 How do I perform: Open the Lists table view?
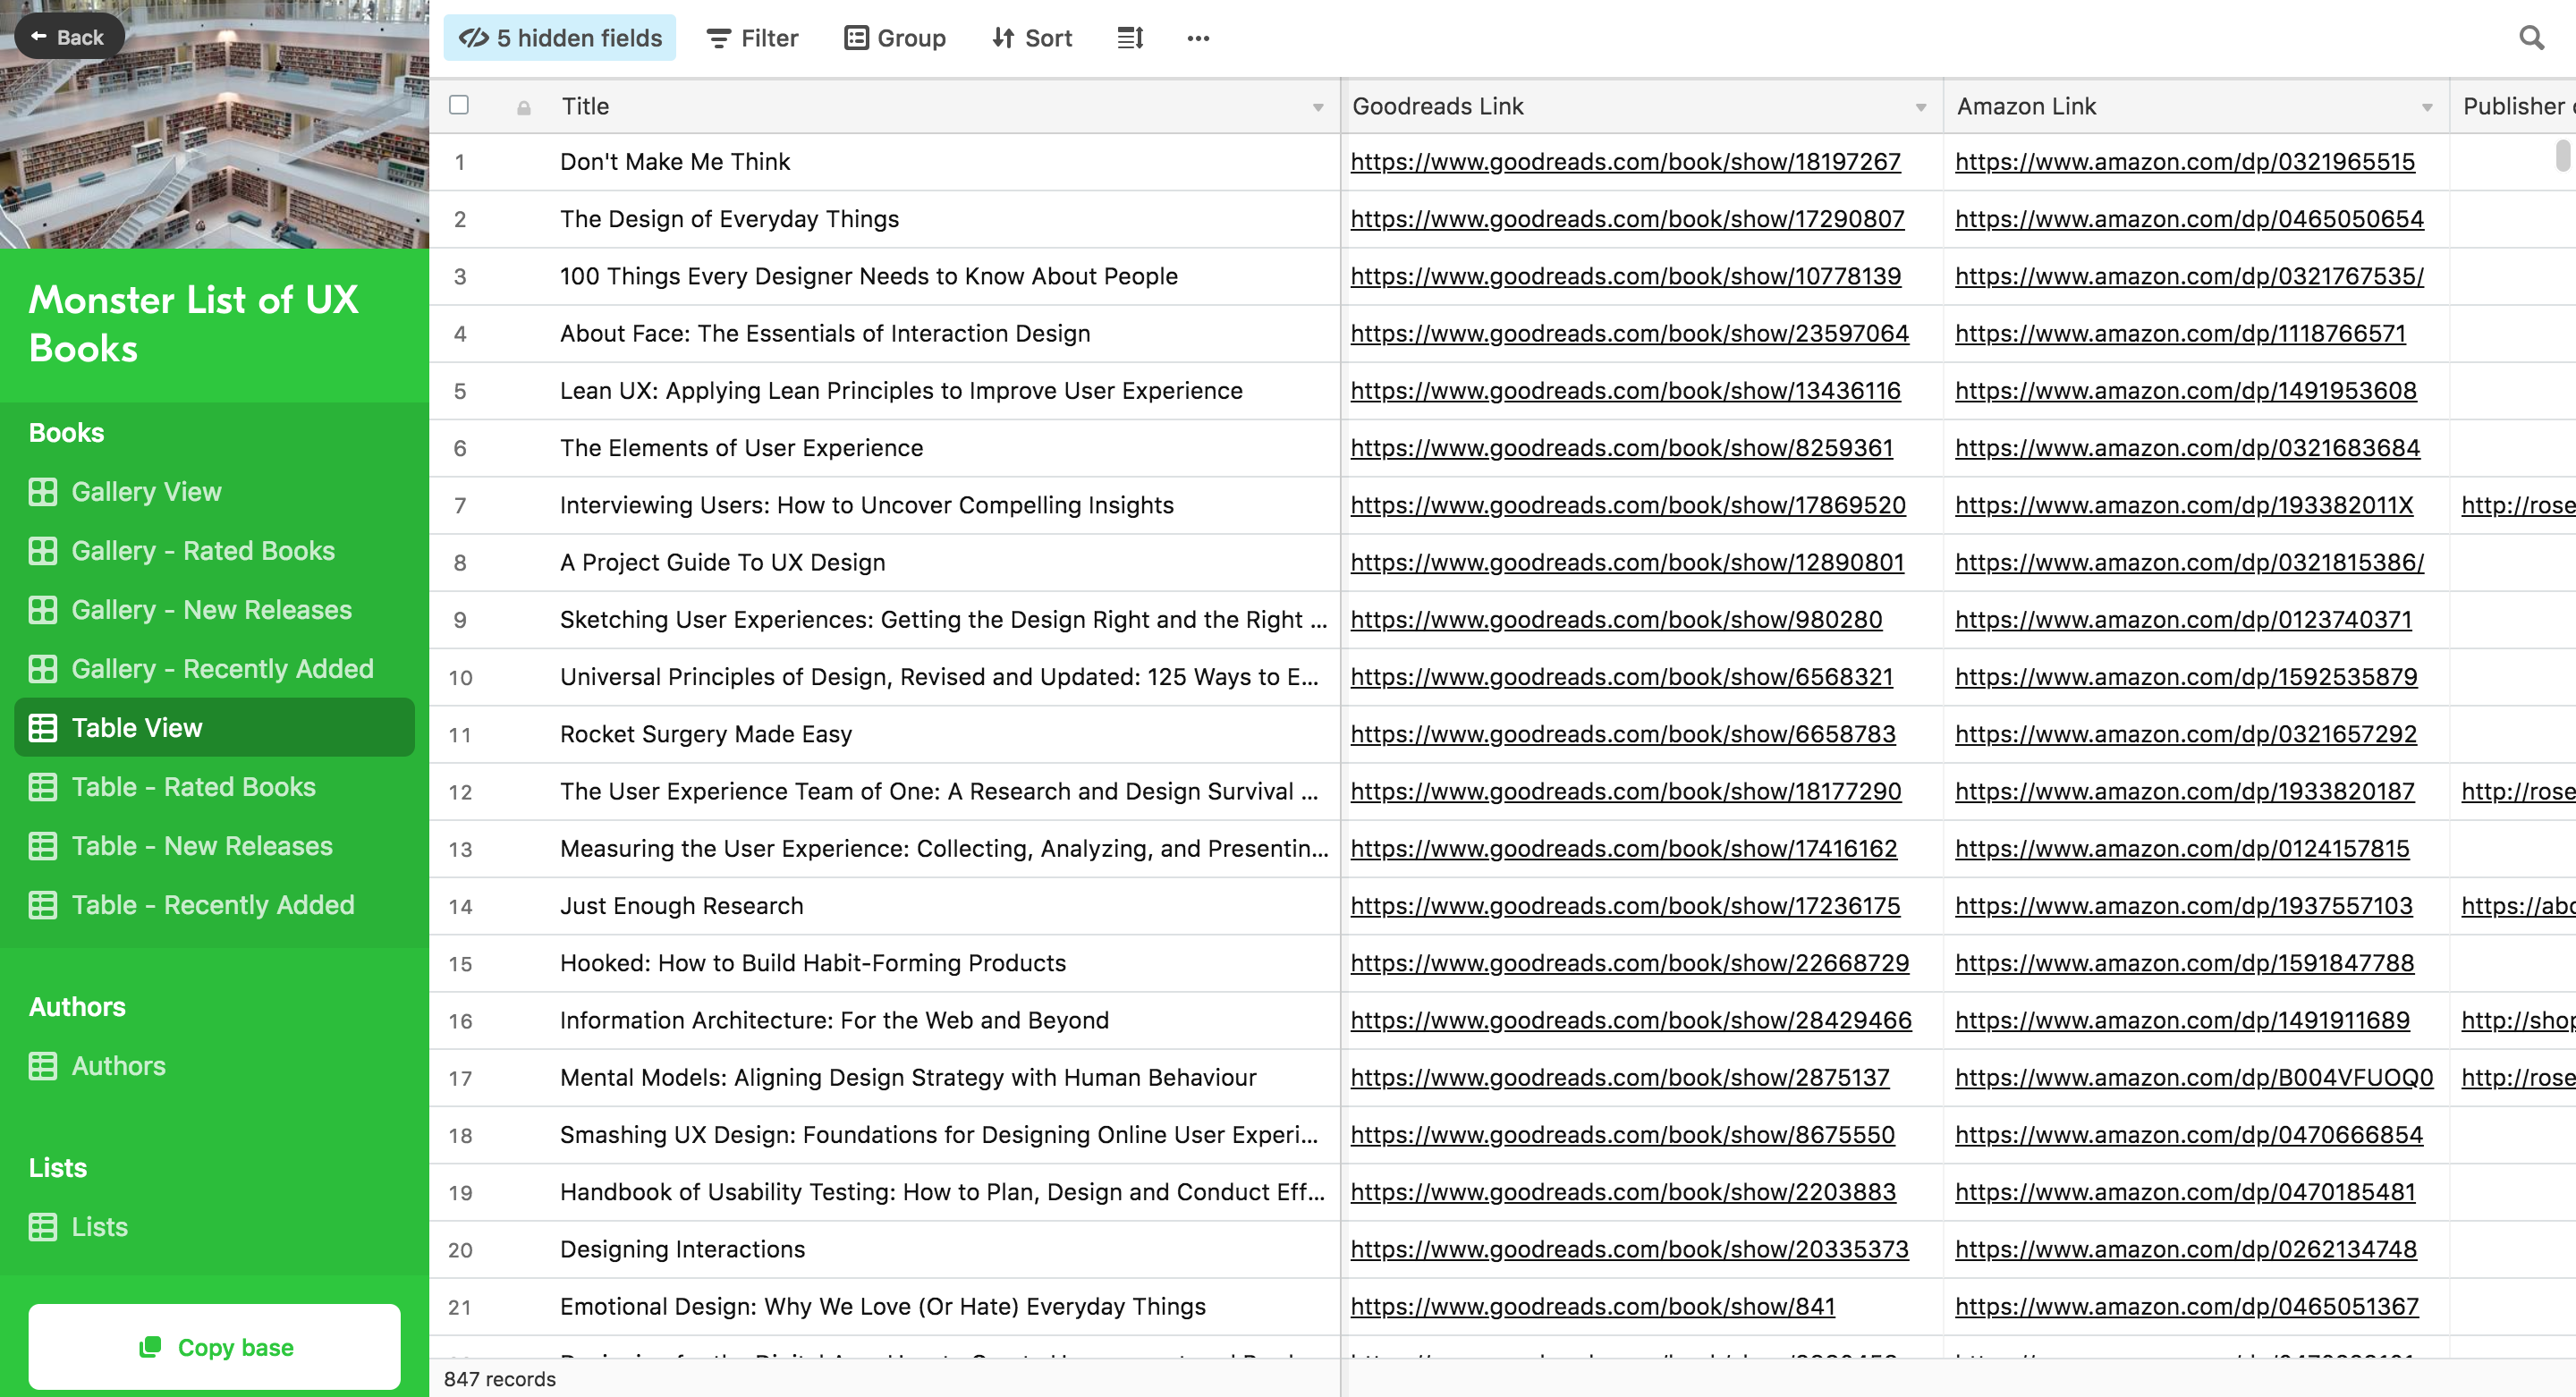click(214, 1227)
